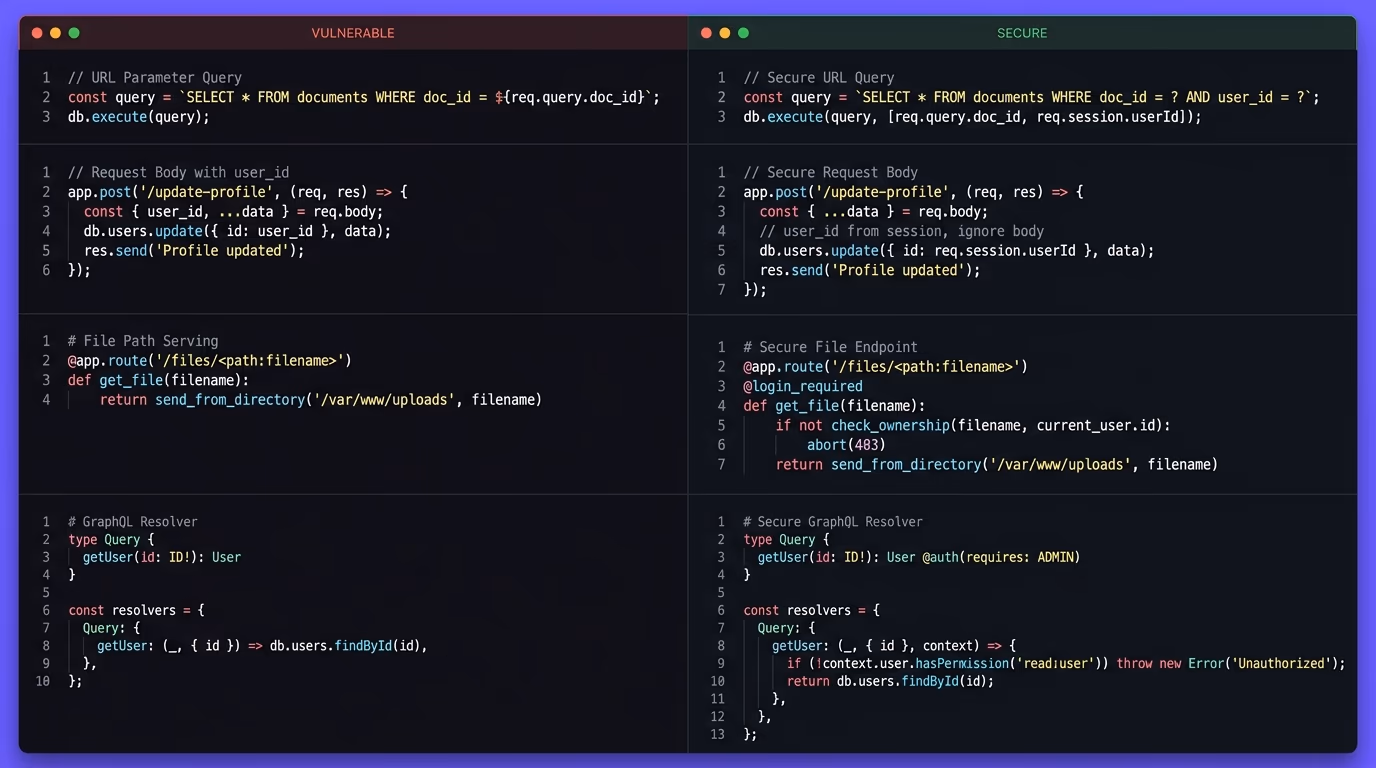This screenshot has height=768, width=1376.
Task: Click 'const { ...data } = req.body;' line
Action: click(874, 211)
